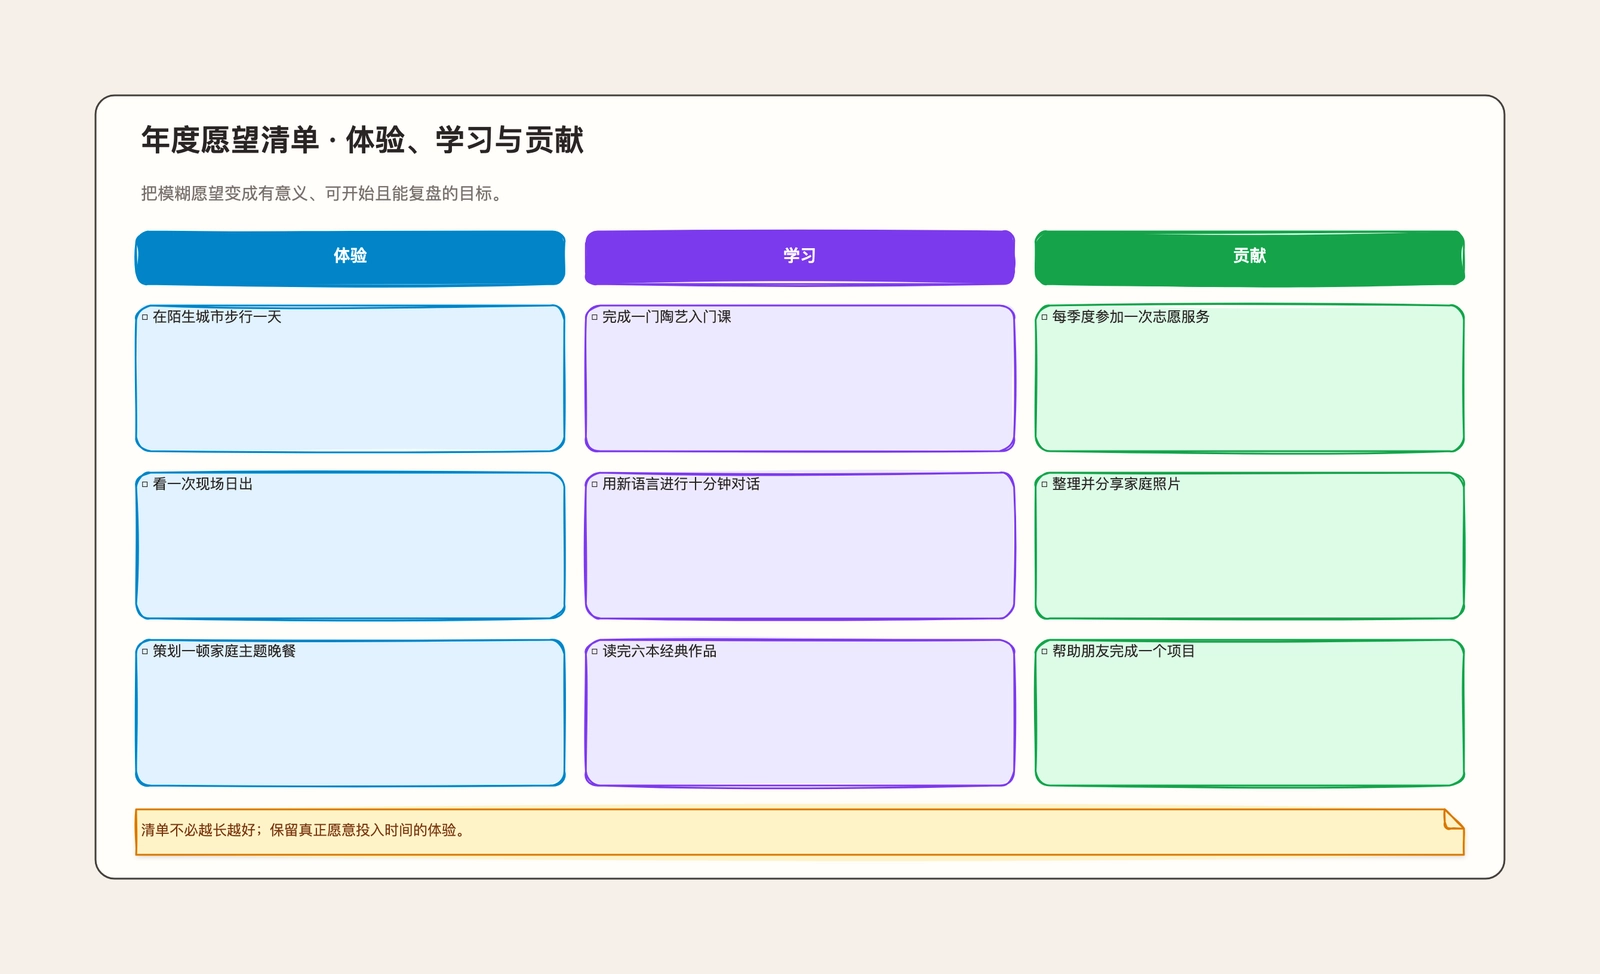Select the purple 学习 column header

[x=800, y=257]
